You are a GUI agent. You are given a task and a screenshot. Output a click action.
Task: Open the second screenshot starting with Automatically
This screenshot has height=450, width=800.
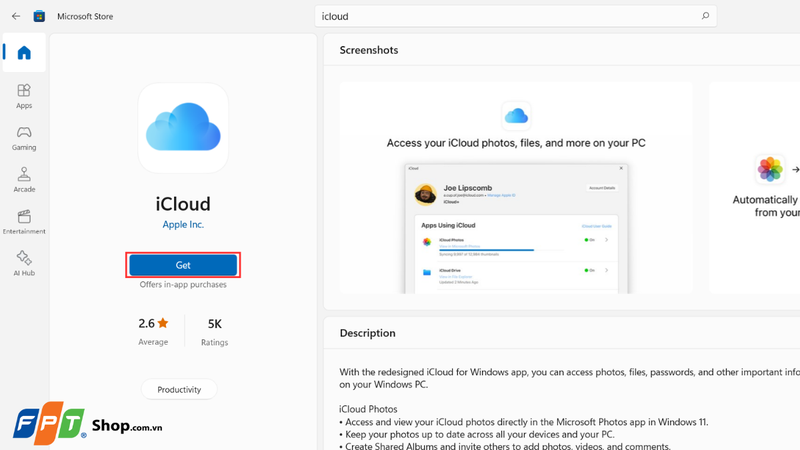754,187
